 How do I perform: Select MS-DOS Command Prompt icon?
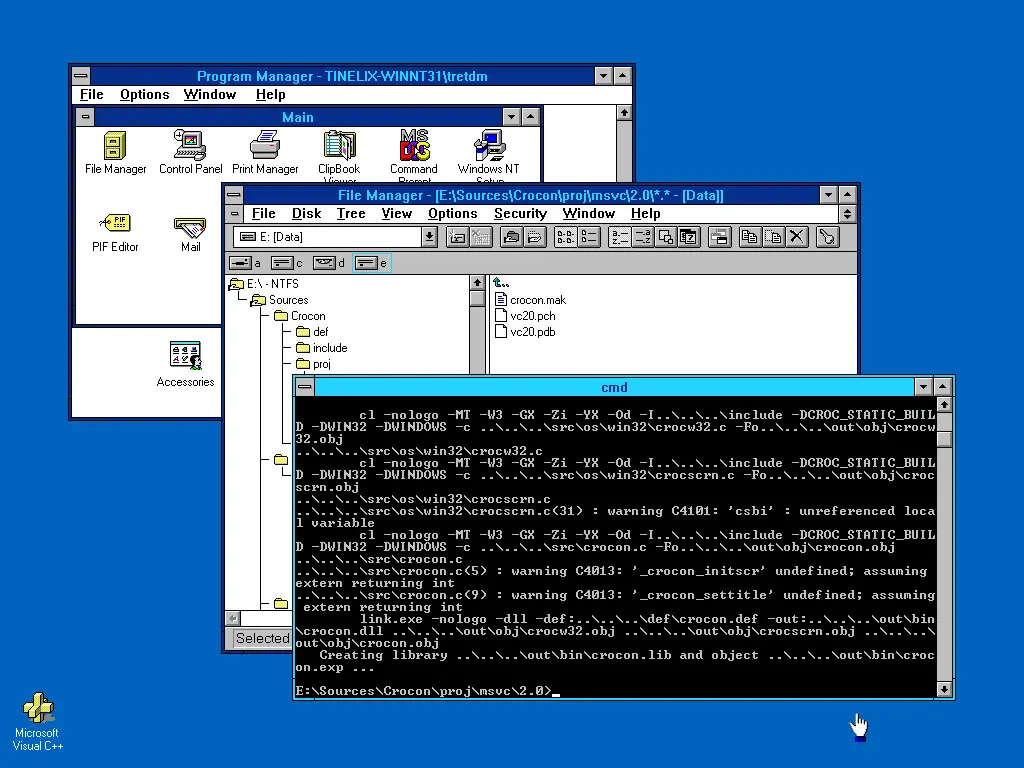pyautogui.click(x=414, y=157)
